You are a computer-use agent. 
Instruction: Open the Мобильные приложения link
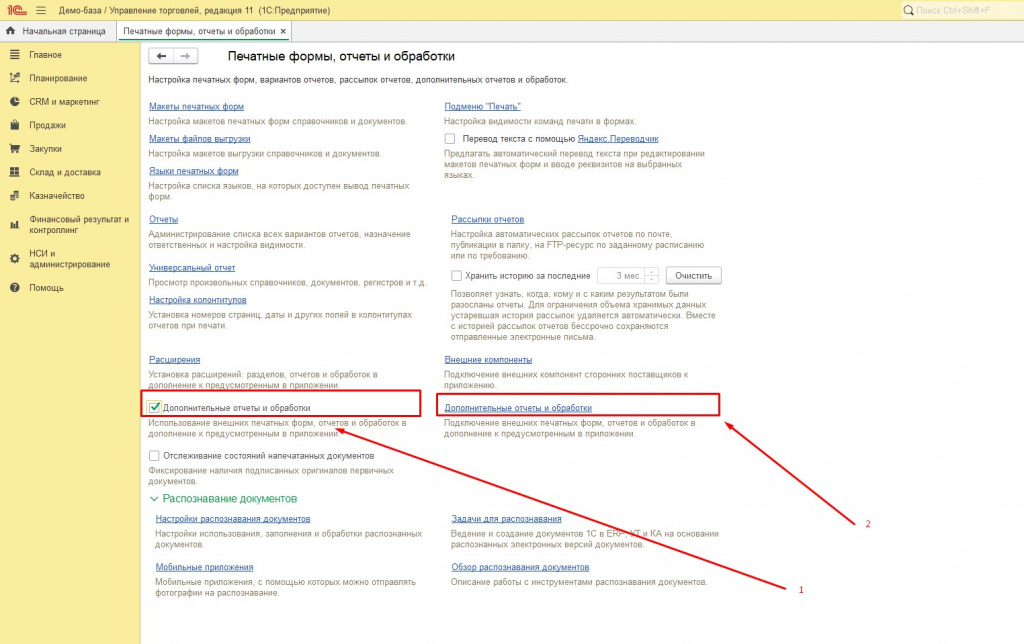pos(204,567)
